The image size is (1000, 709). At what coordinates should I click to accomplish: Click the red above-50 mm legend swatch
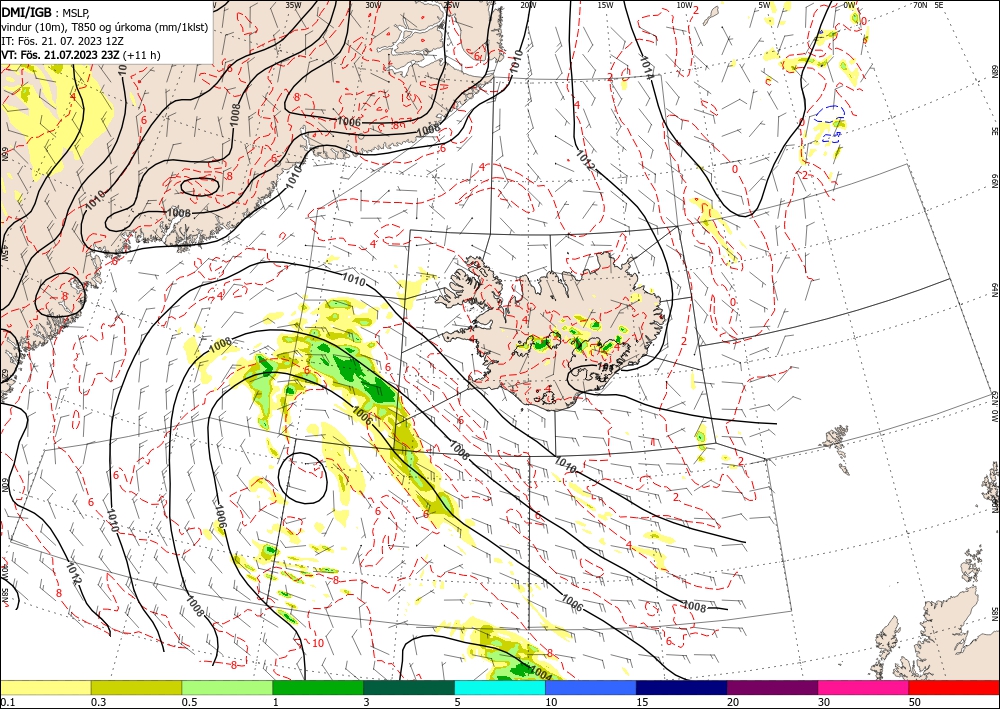[954, 688]
